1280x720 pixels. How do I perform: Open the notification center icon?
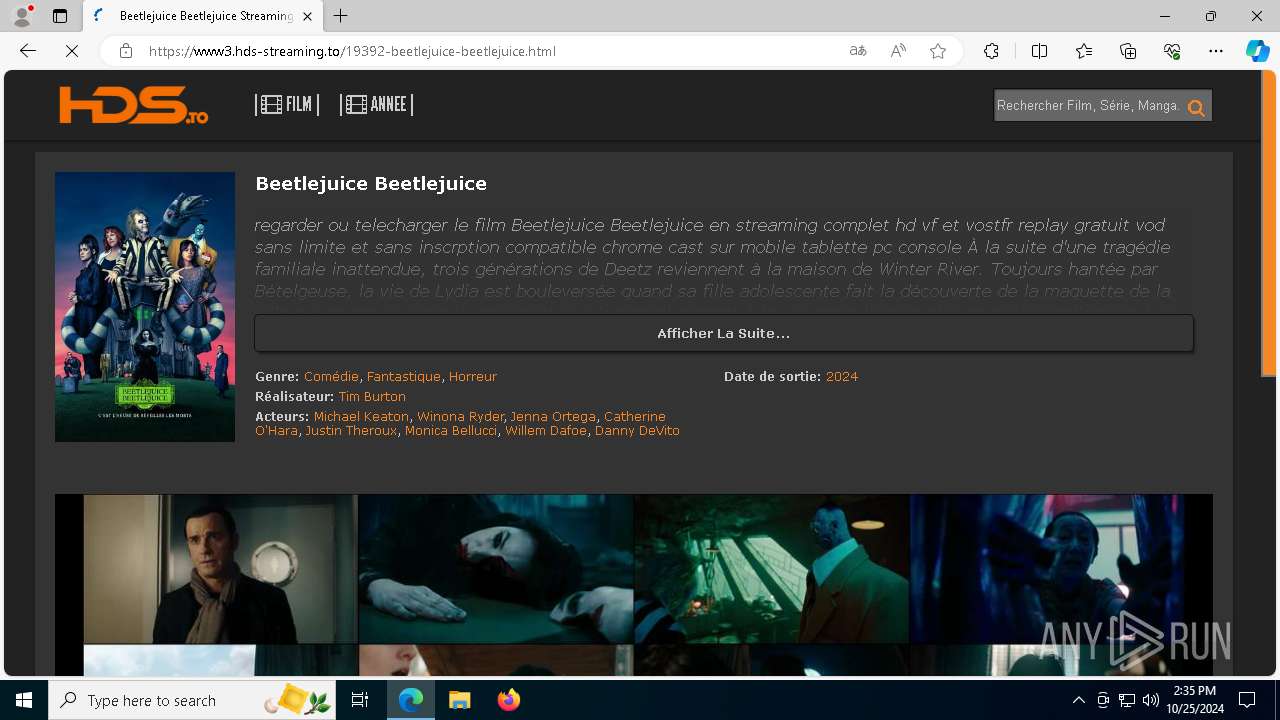click(1247, 700)
